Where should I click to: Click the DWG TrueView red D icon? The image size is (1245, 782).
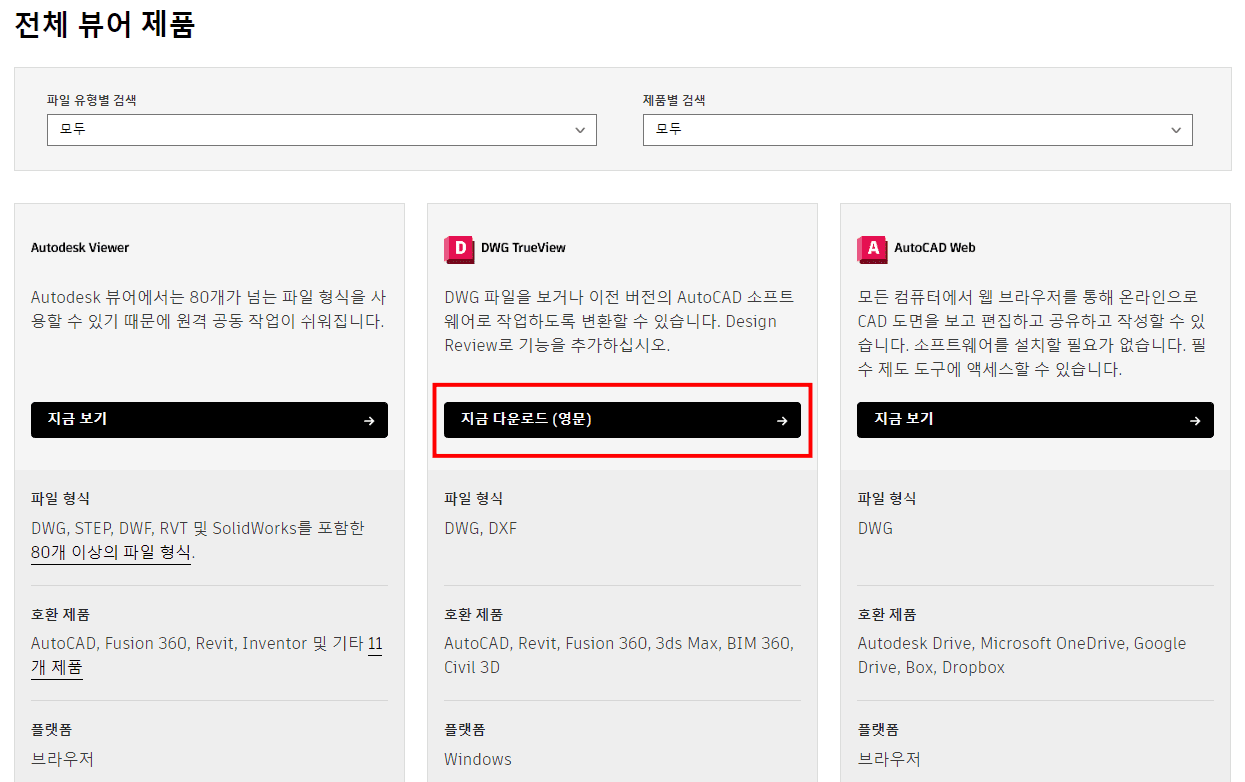[459, 249]
